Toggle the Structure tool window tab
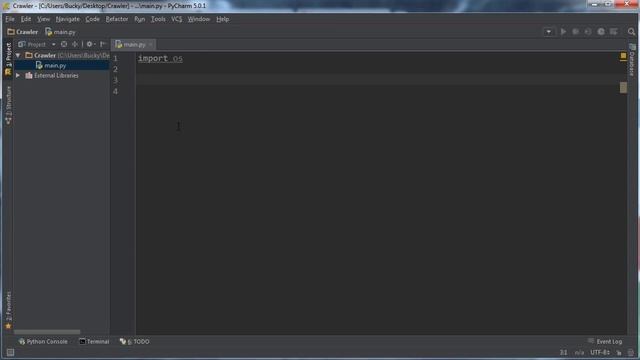Screen dimensions: 640x360 click(8, 105)
